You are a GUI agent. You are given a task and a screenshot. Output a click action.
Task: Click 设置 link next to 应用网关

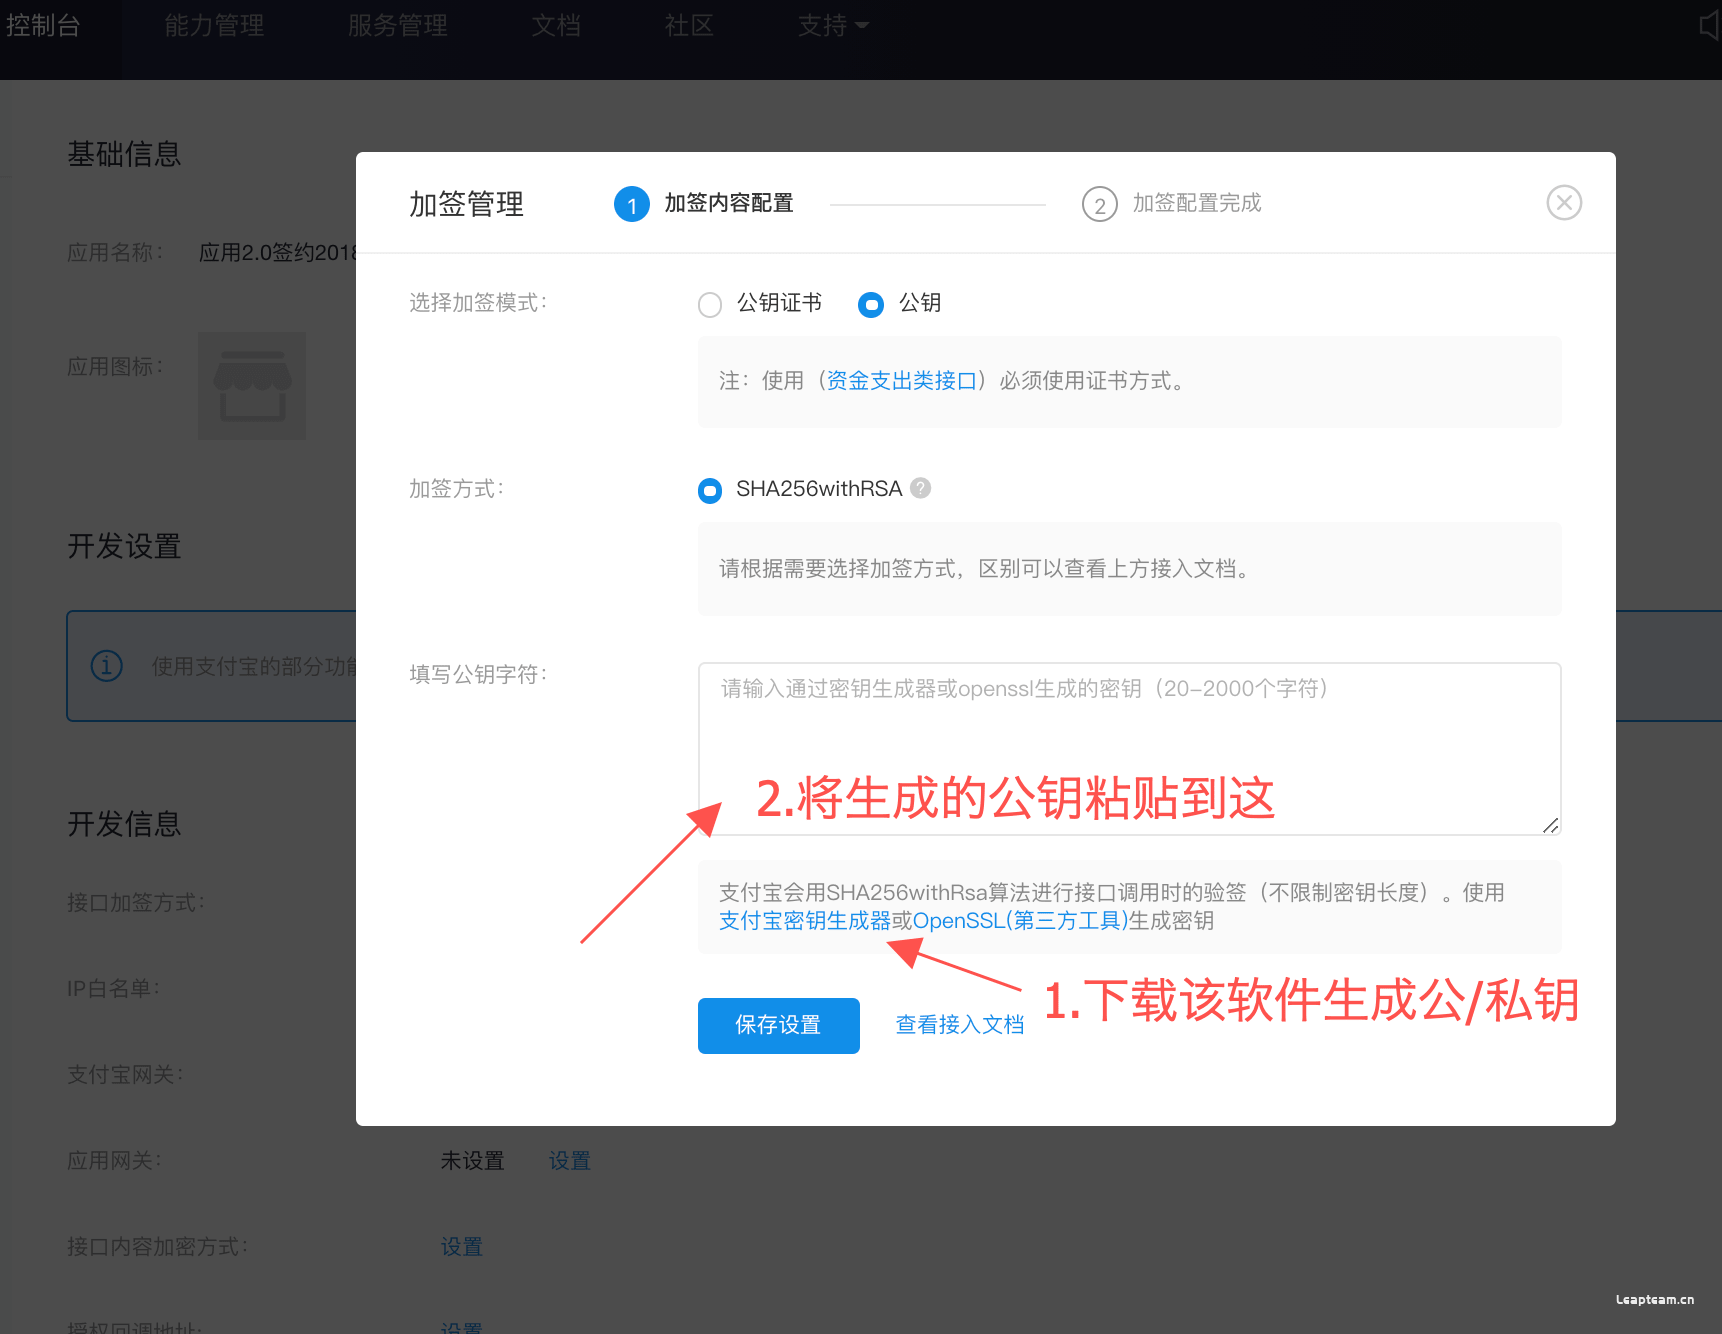click(569, 1161)
